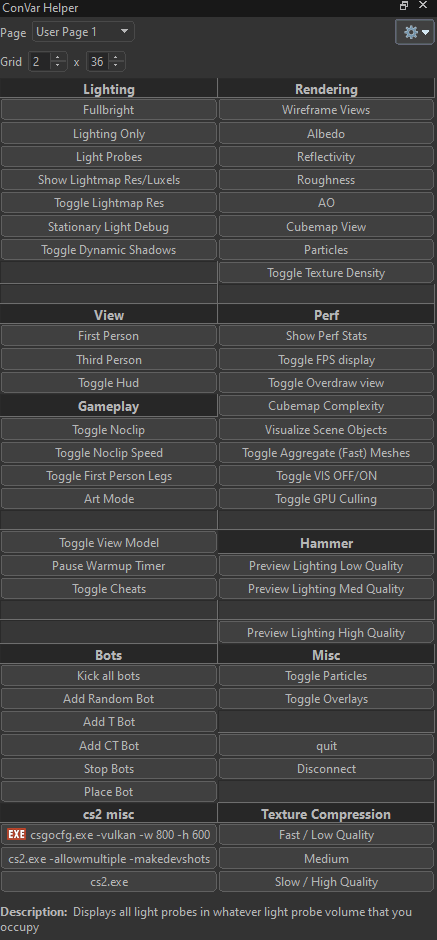Open the gear settings dropdown
The height and width of the screenshot is (940, 437).
pos(415,32)
